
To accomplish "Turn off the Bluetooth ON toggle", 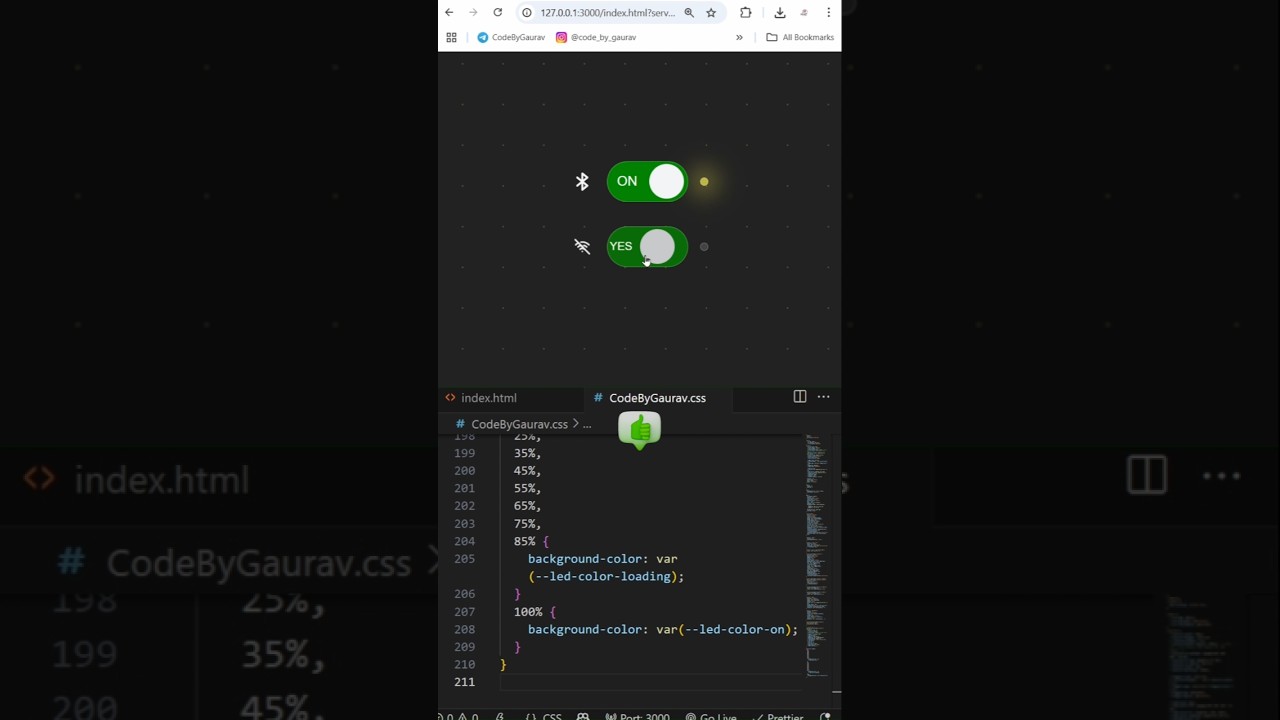I will tap(647, 181).
